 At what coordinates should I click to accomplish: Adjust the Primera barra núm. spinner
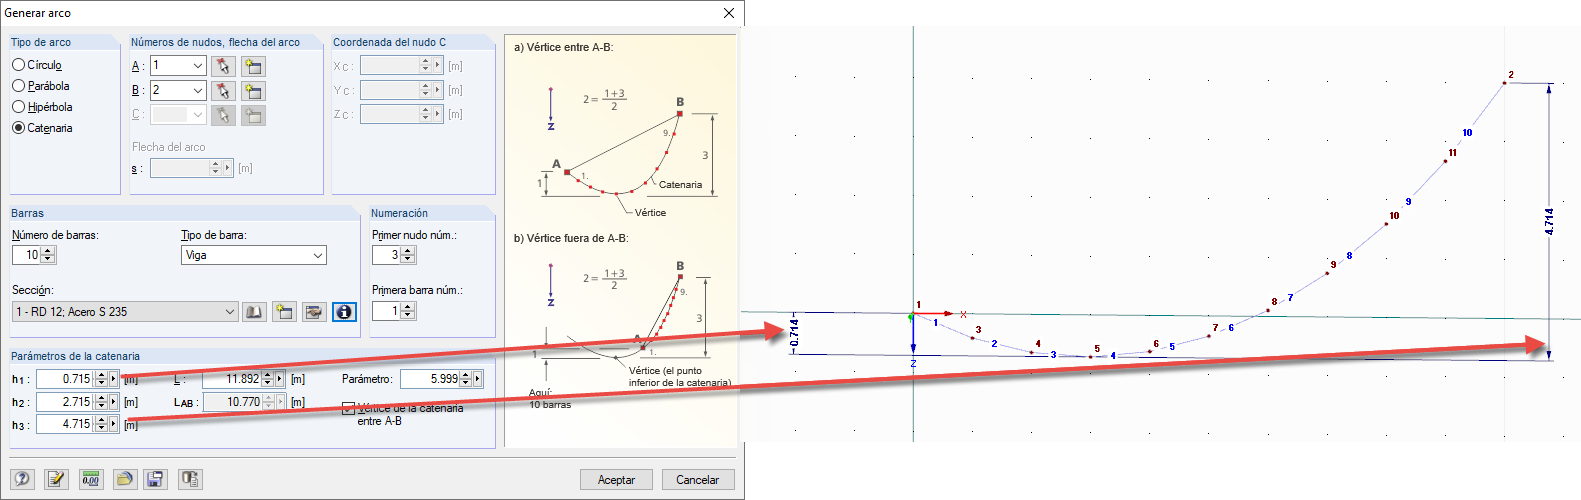407,311
